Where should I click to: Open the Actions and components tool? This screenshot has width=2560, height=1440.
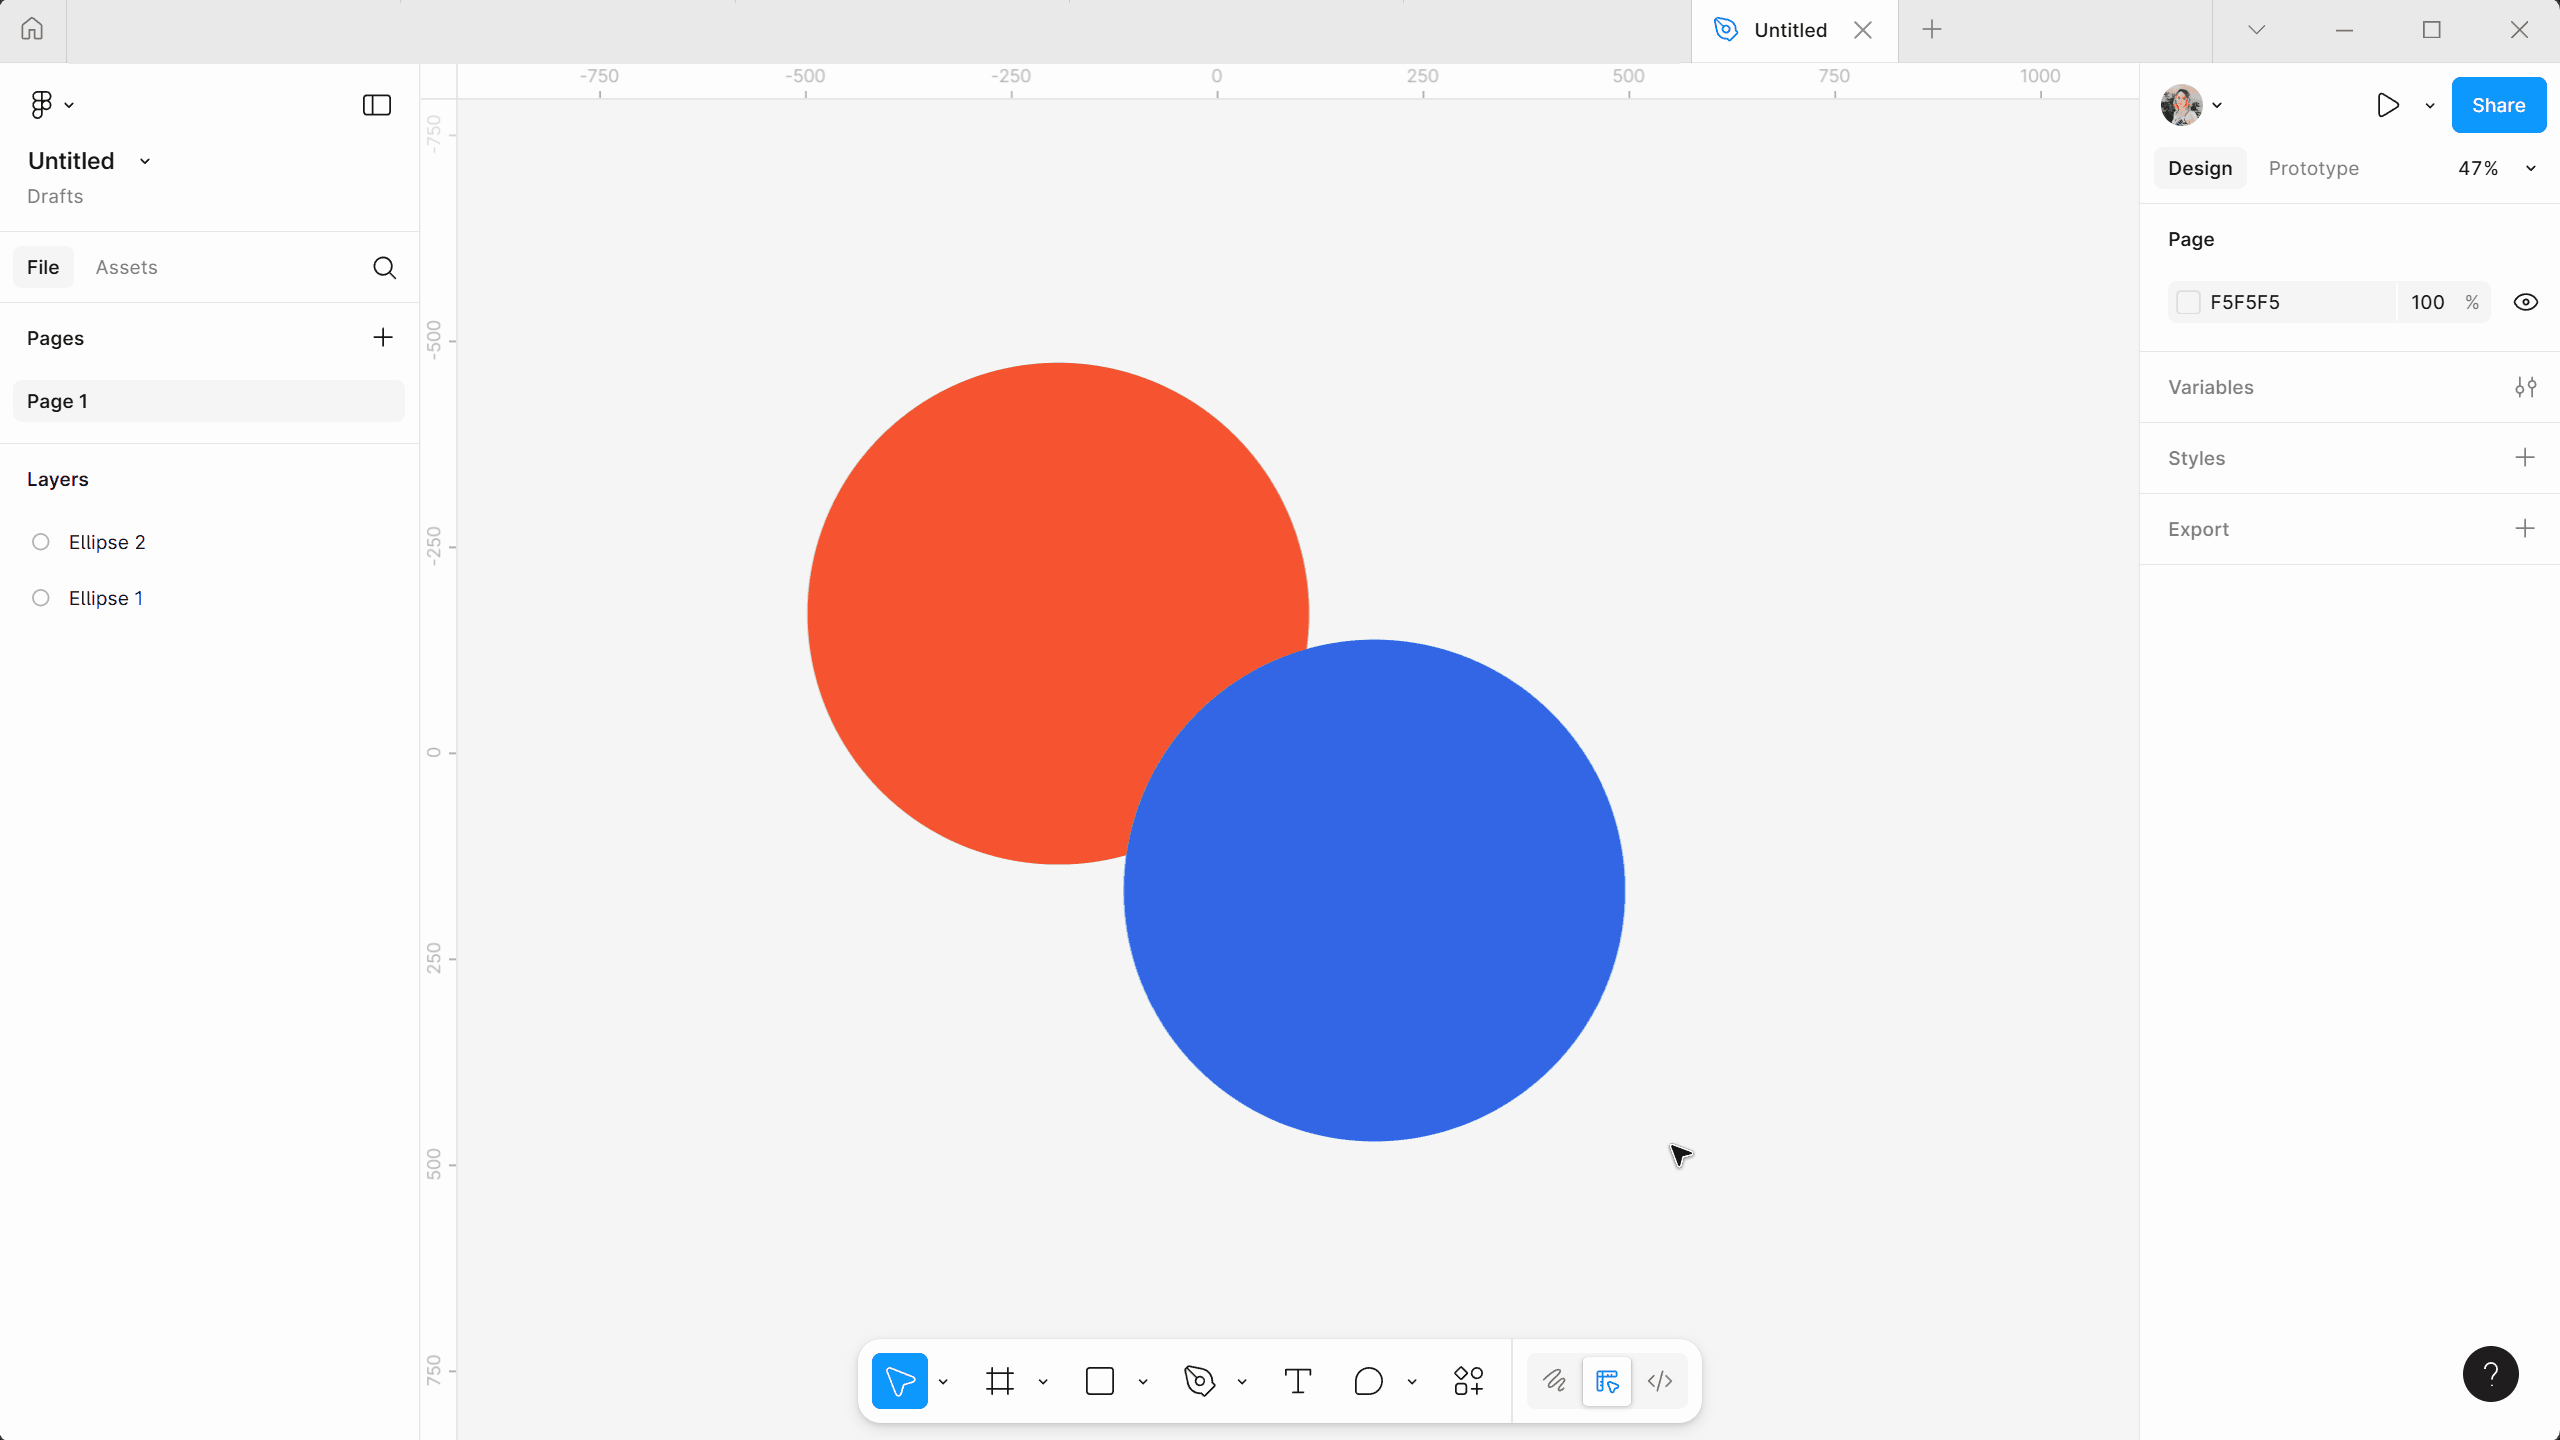(x=1468, y=1381)
